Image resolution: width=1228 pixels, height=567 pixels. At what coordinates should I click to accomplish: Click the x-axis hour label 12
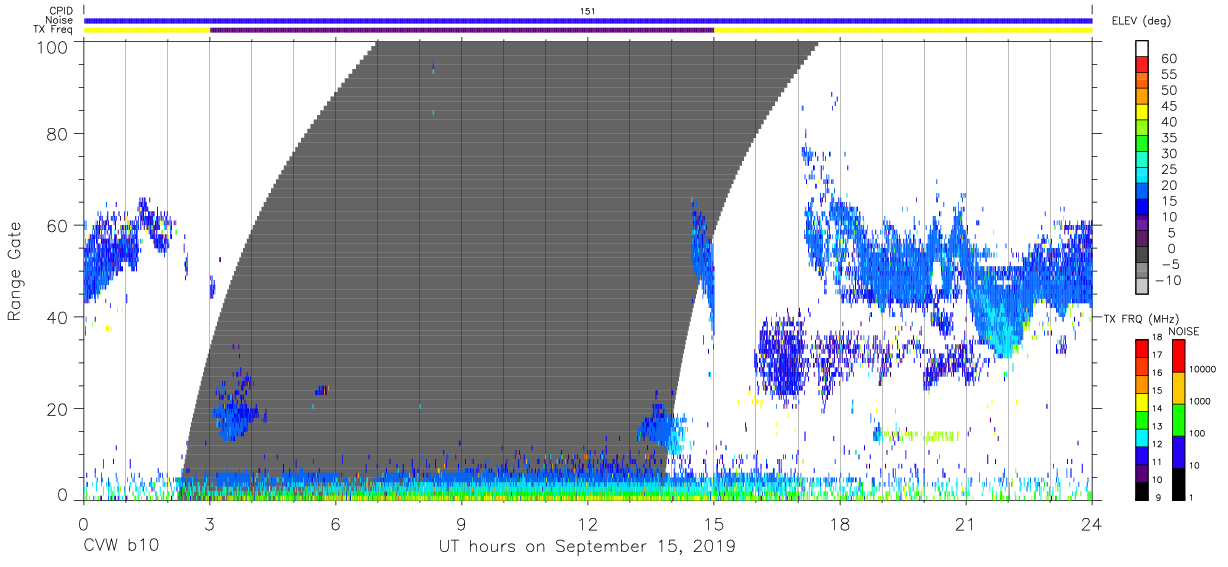[587, 525]
